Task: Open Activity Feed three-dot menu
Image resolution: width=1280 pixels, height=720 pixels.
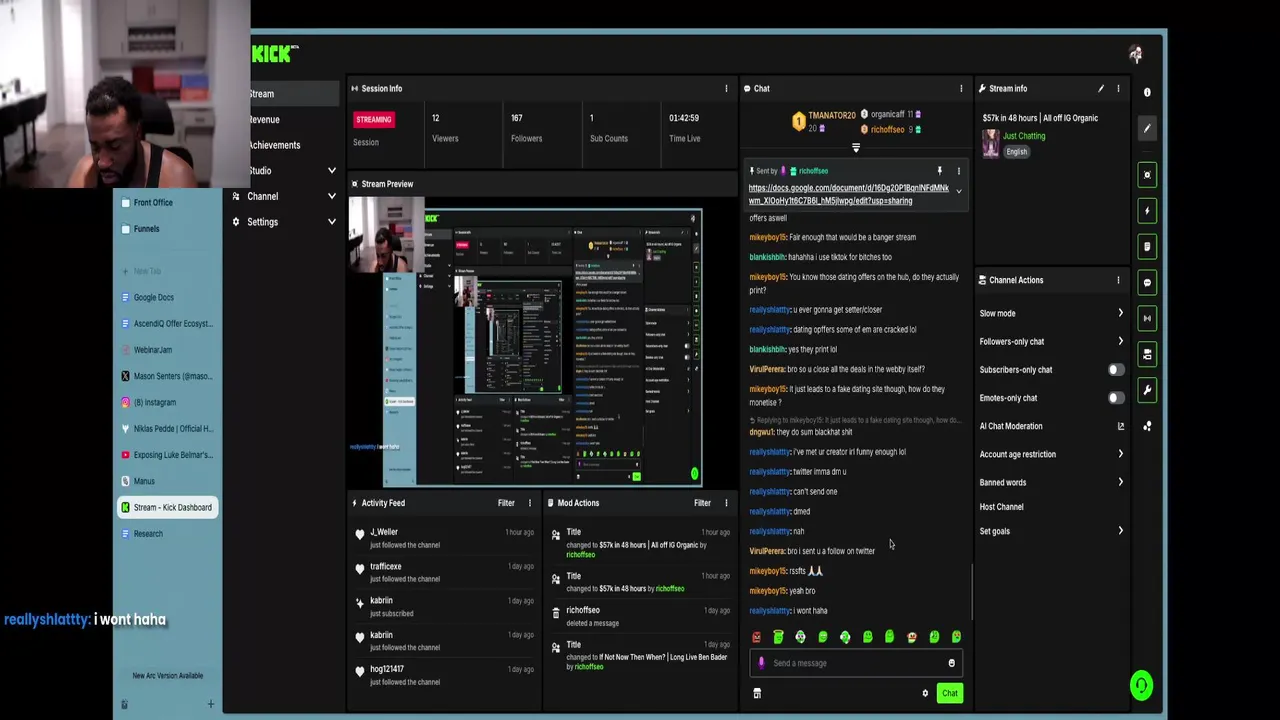Action: coord(530,503)
